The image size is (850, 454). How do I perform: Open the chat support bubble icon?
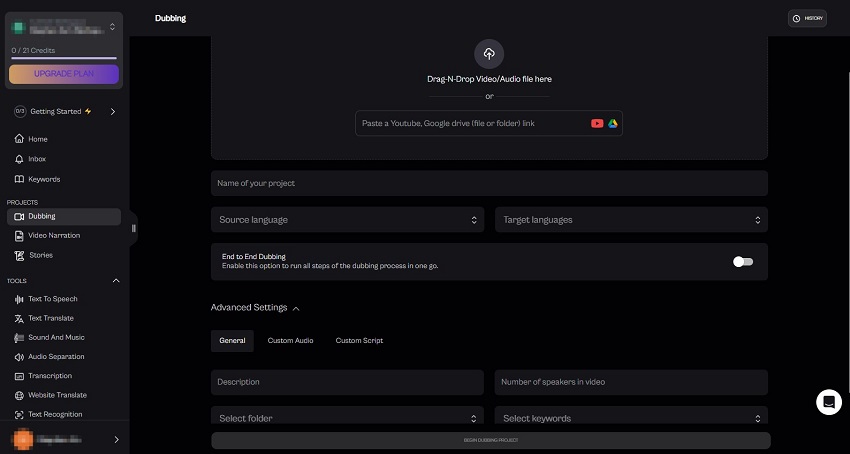click(x=828, y=402)
